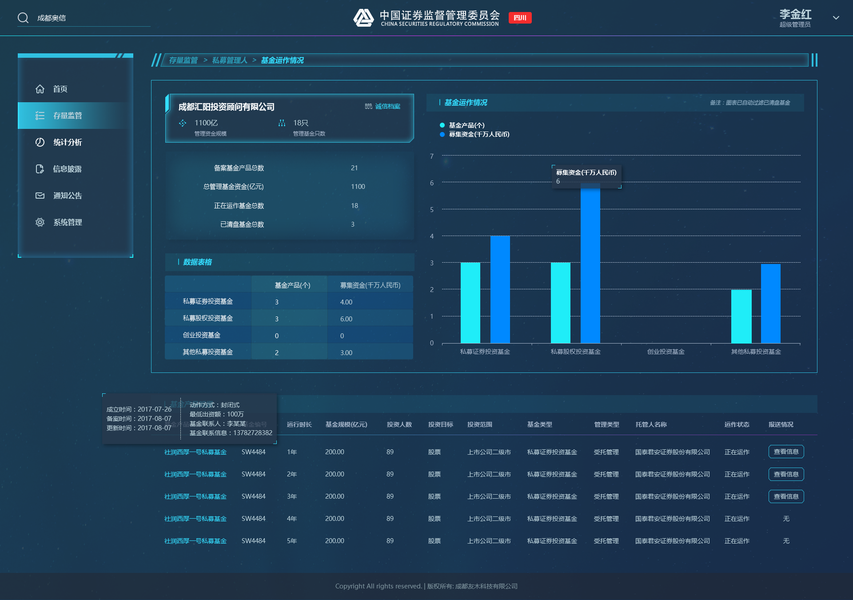Click the user name 李金红
The height and width of the screenshot is (600, 853).
pyautogui.click(x=795, y=14)
